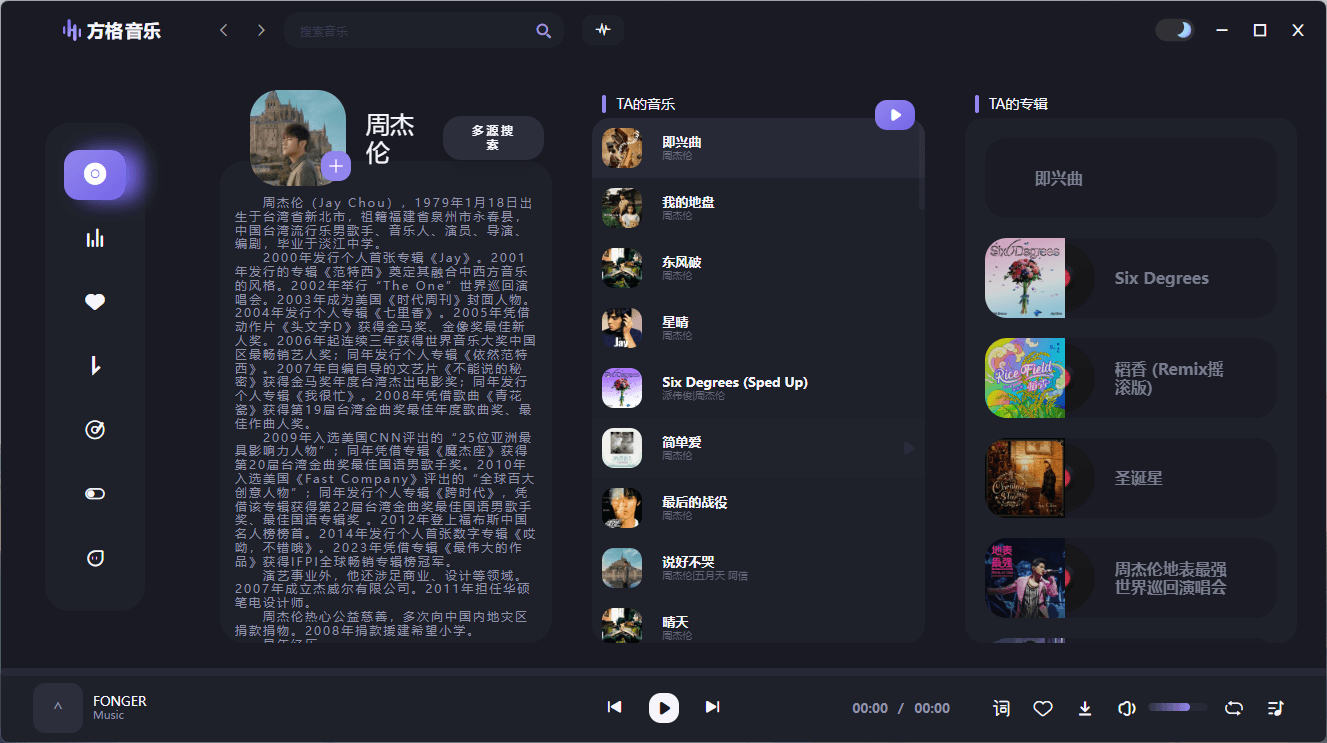Viewport: 1327px width, 743px height.
Task: Download the current song
Action: 1085,708
